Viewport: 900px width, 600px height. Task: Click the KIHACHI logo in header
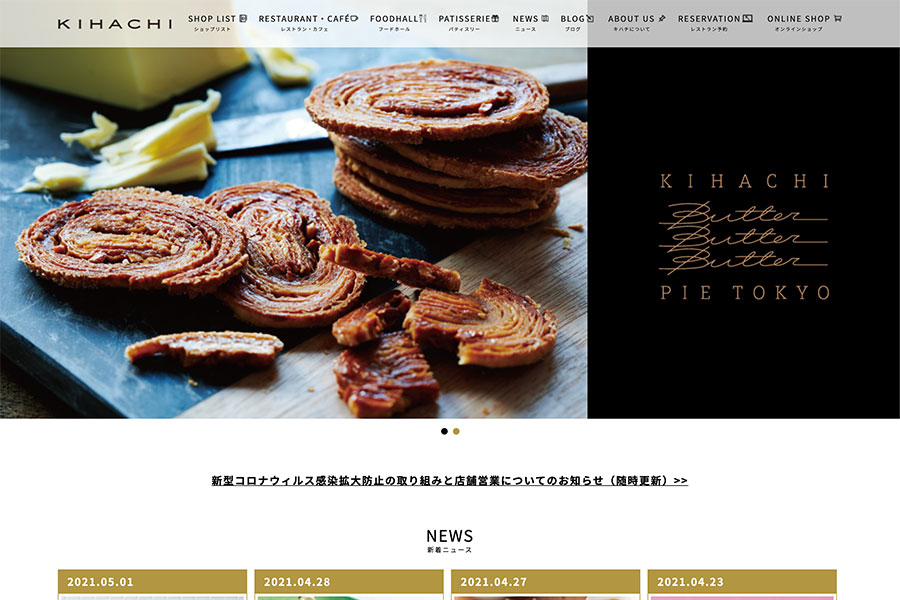115,24
